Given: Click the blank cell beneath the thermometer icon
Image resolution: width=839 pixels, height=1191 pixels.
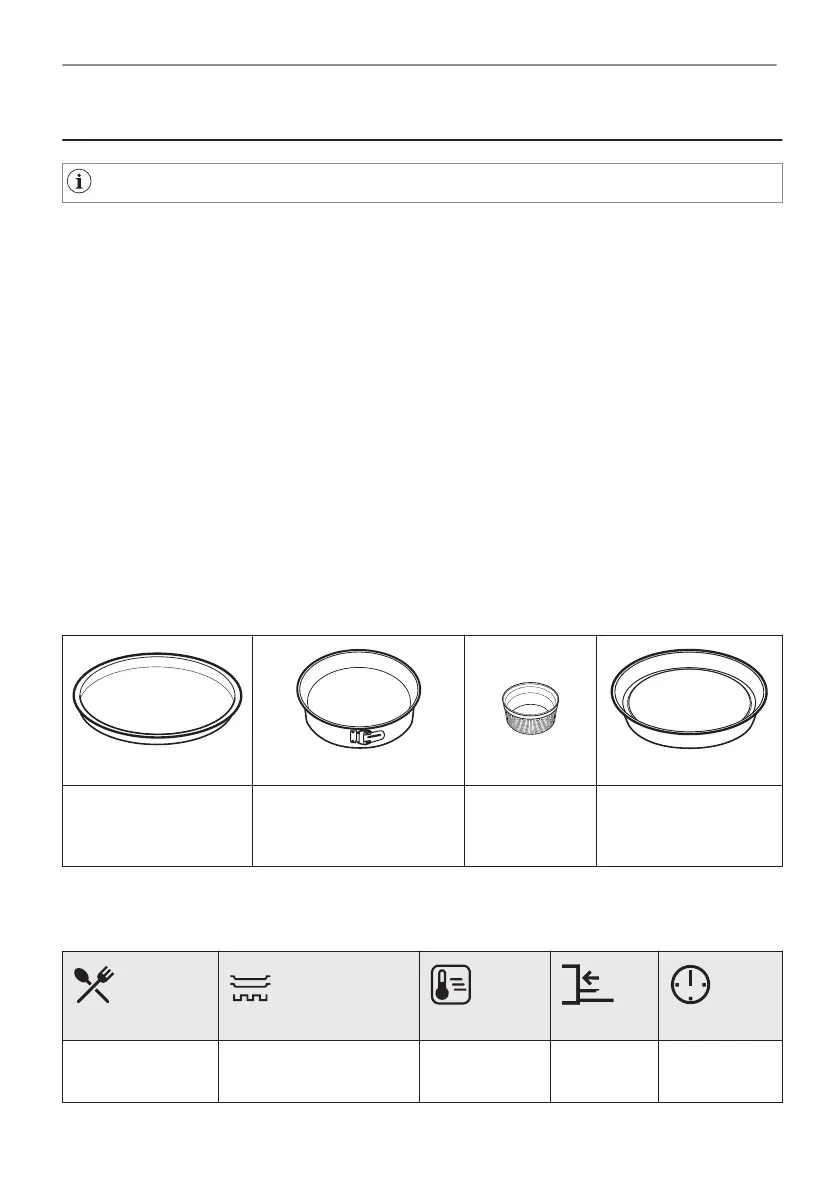Looking at the screenshot, I should [485, 1071].
